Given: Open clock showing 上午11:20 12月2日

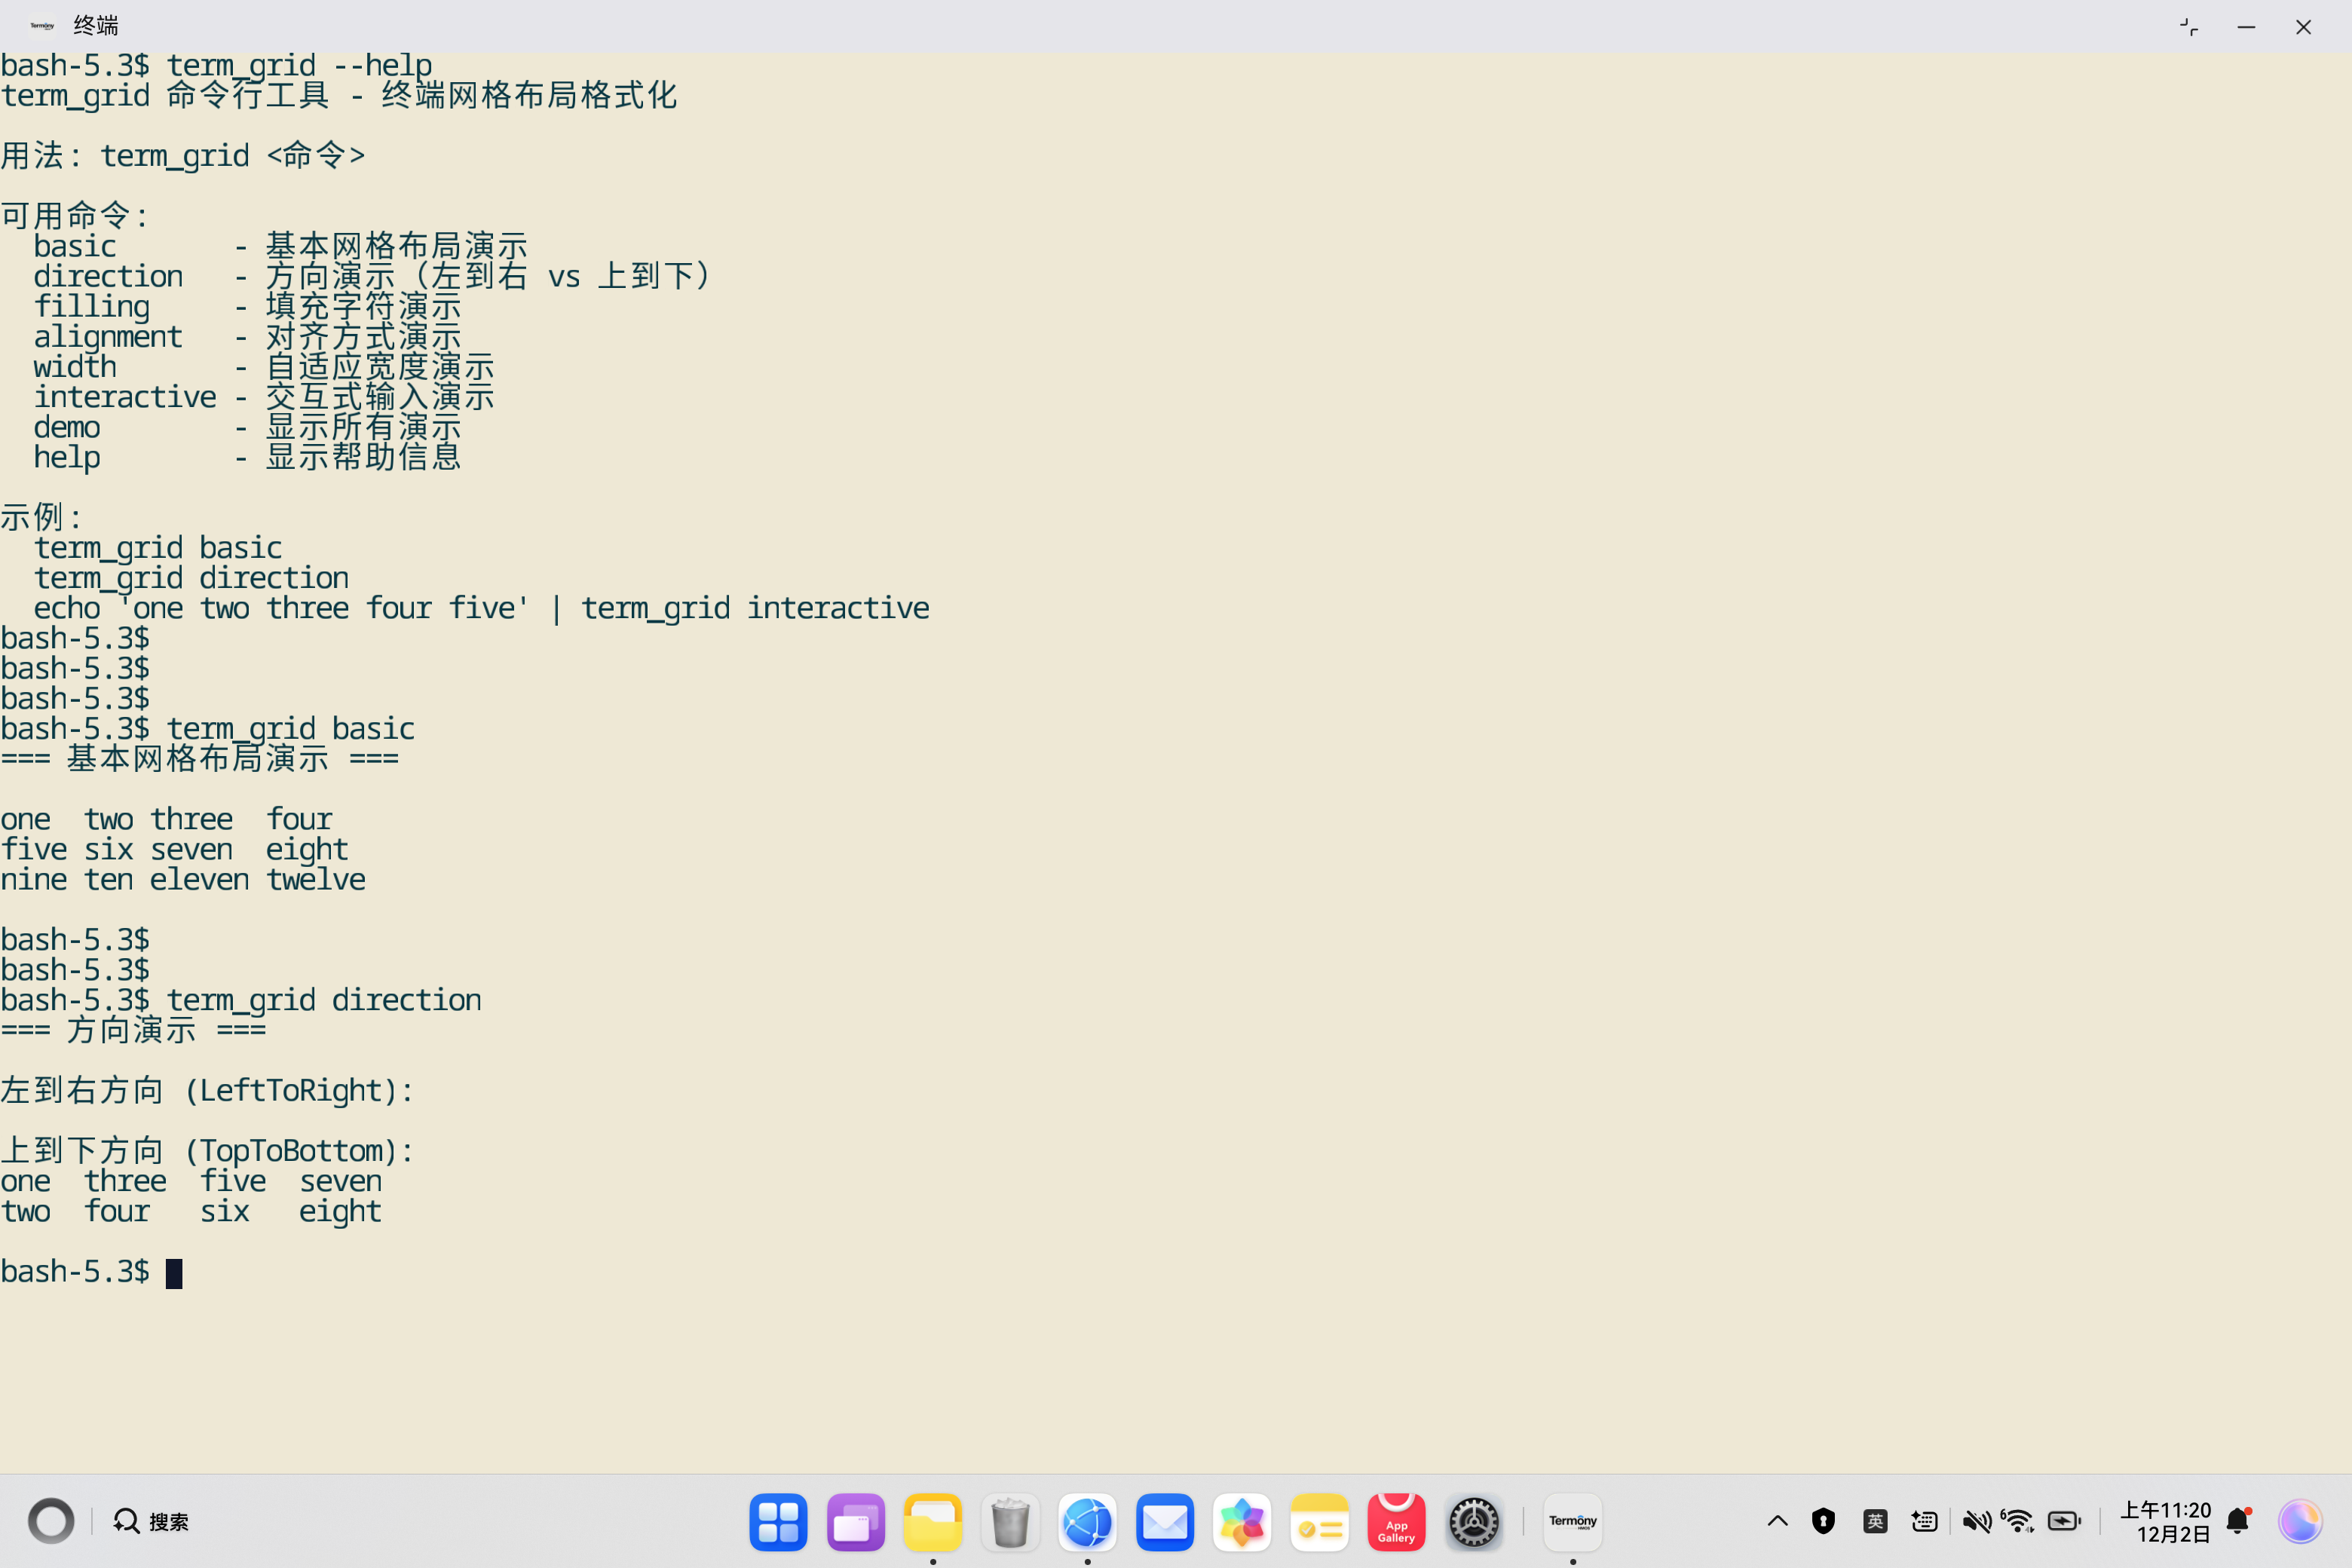Looking at the screenshot, I should [2165, 1521].
